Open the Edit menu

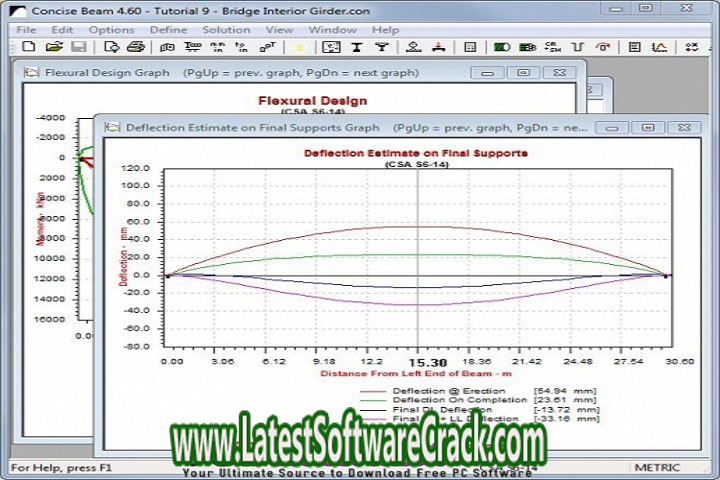pyautogui.click(x=62, y=30)
